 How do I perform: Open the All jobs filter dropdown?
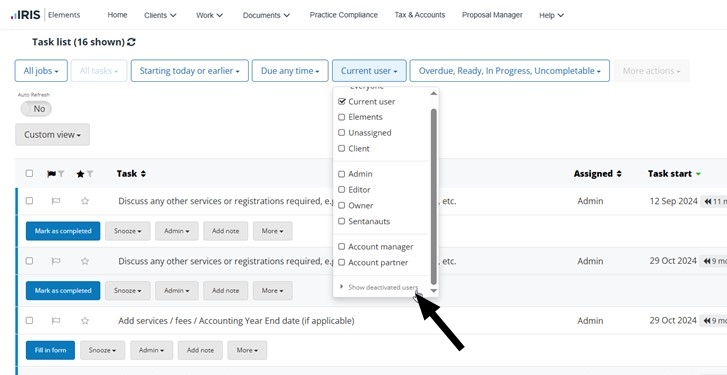tap(41, 71)
